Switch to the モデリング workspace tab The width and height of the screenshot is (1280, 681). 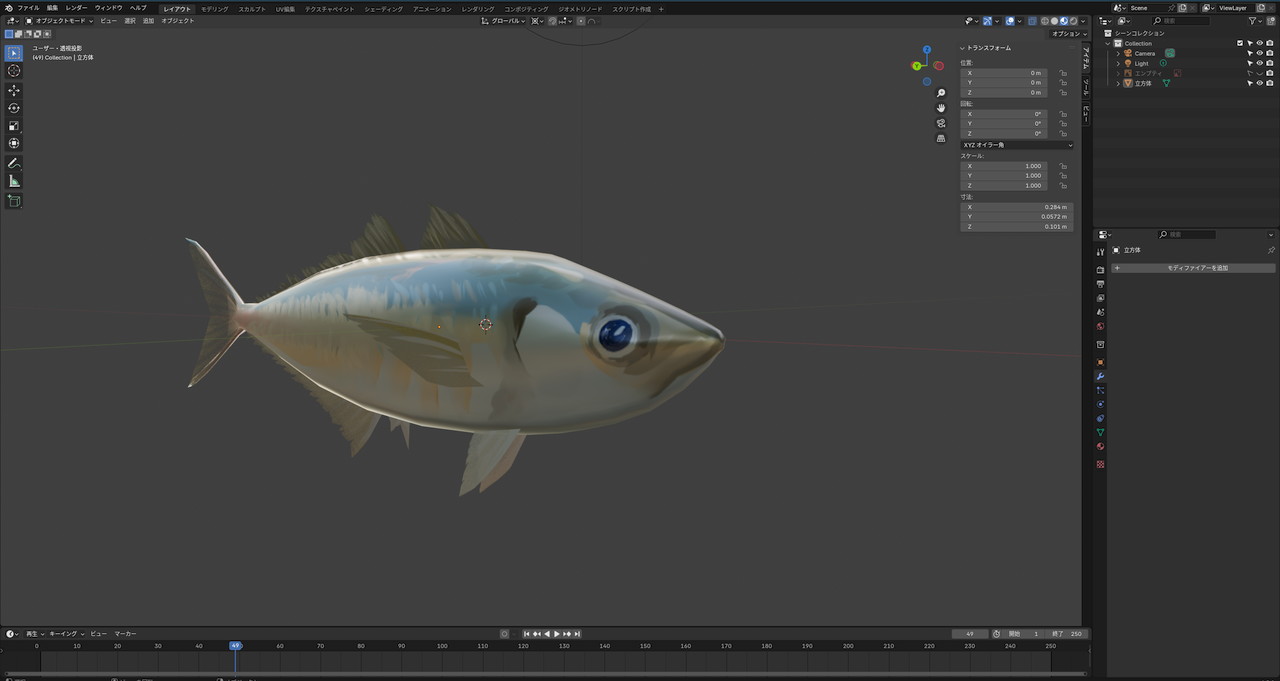[x=214, y=8]
